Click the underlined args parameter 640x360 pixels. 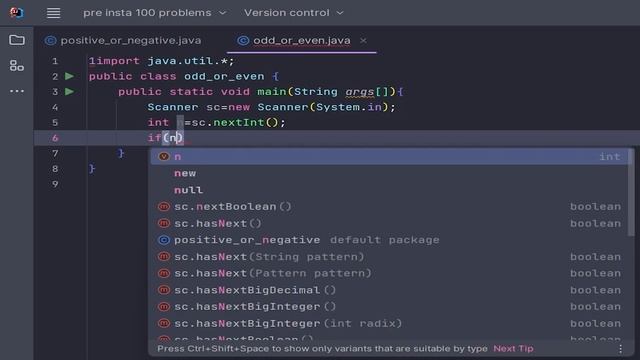click(x=360, y=92)
